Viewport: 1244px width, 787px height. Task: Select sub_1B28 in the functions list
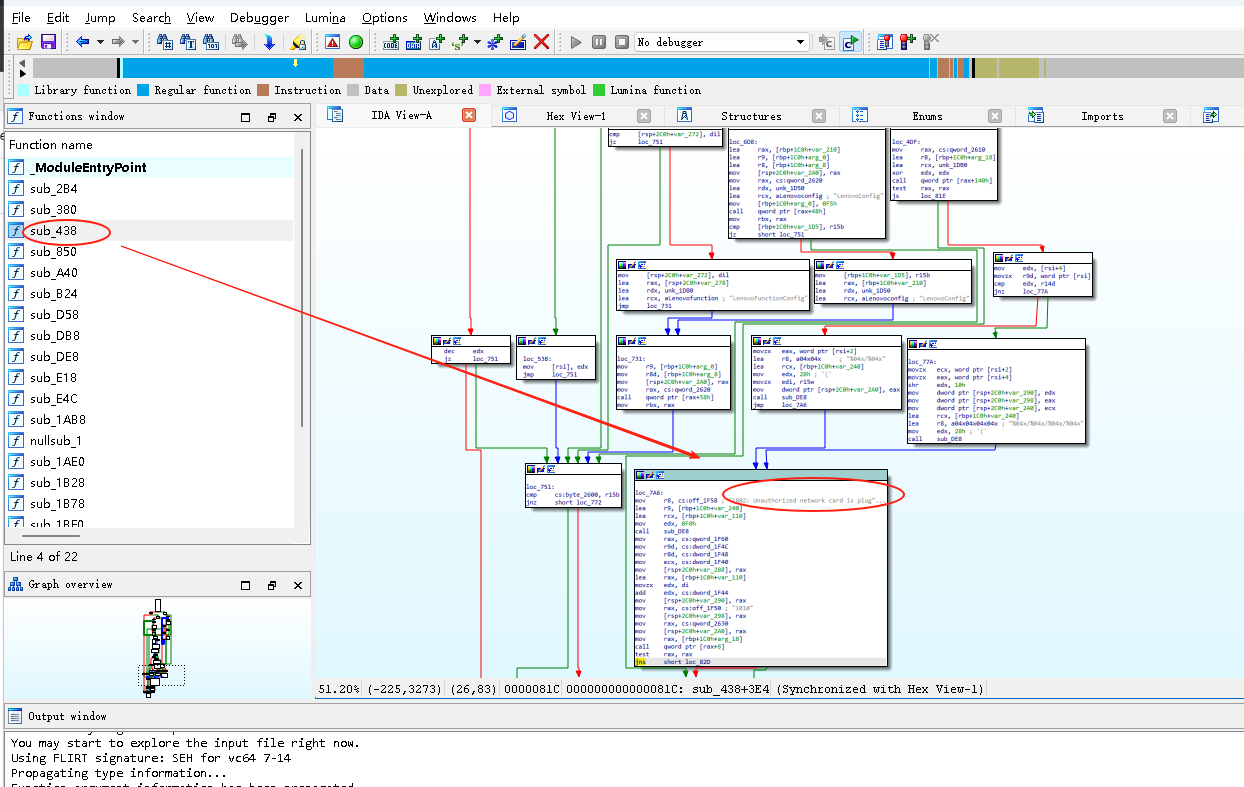[150, 482]
